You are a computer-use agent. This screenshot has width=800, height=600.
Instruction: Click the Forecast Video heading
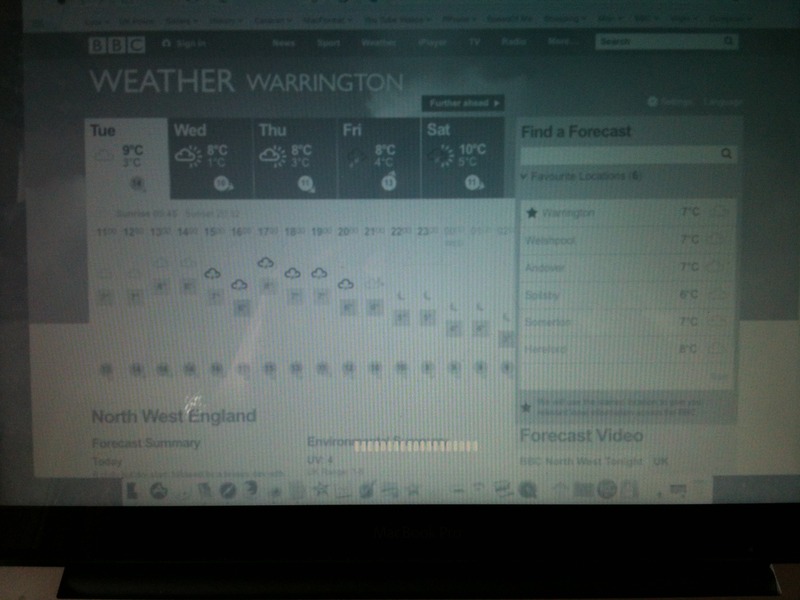tap(581, 436)
